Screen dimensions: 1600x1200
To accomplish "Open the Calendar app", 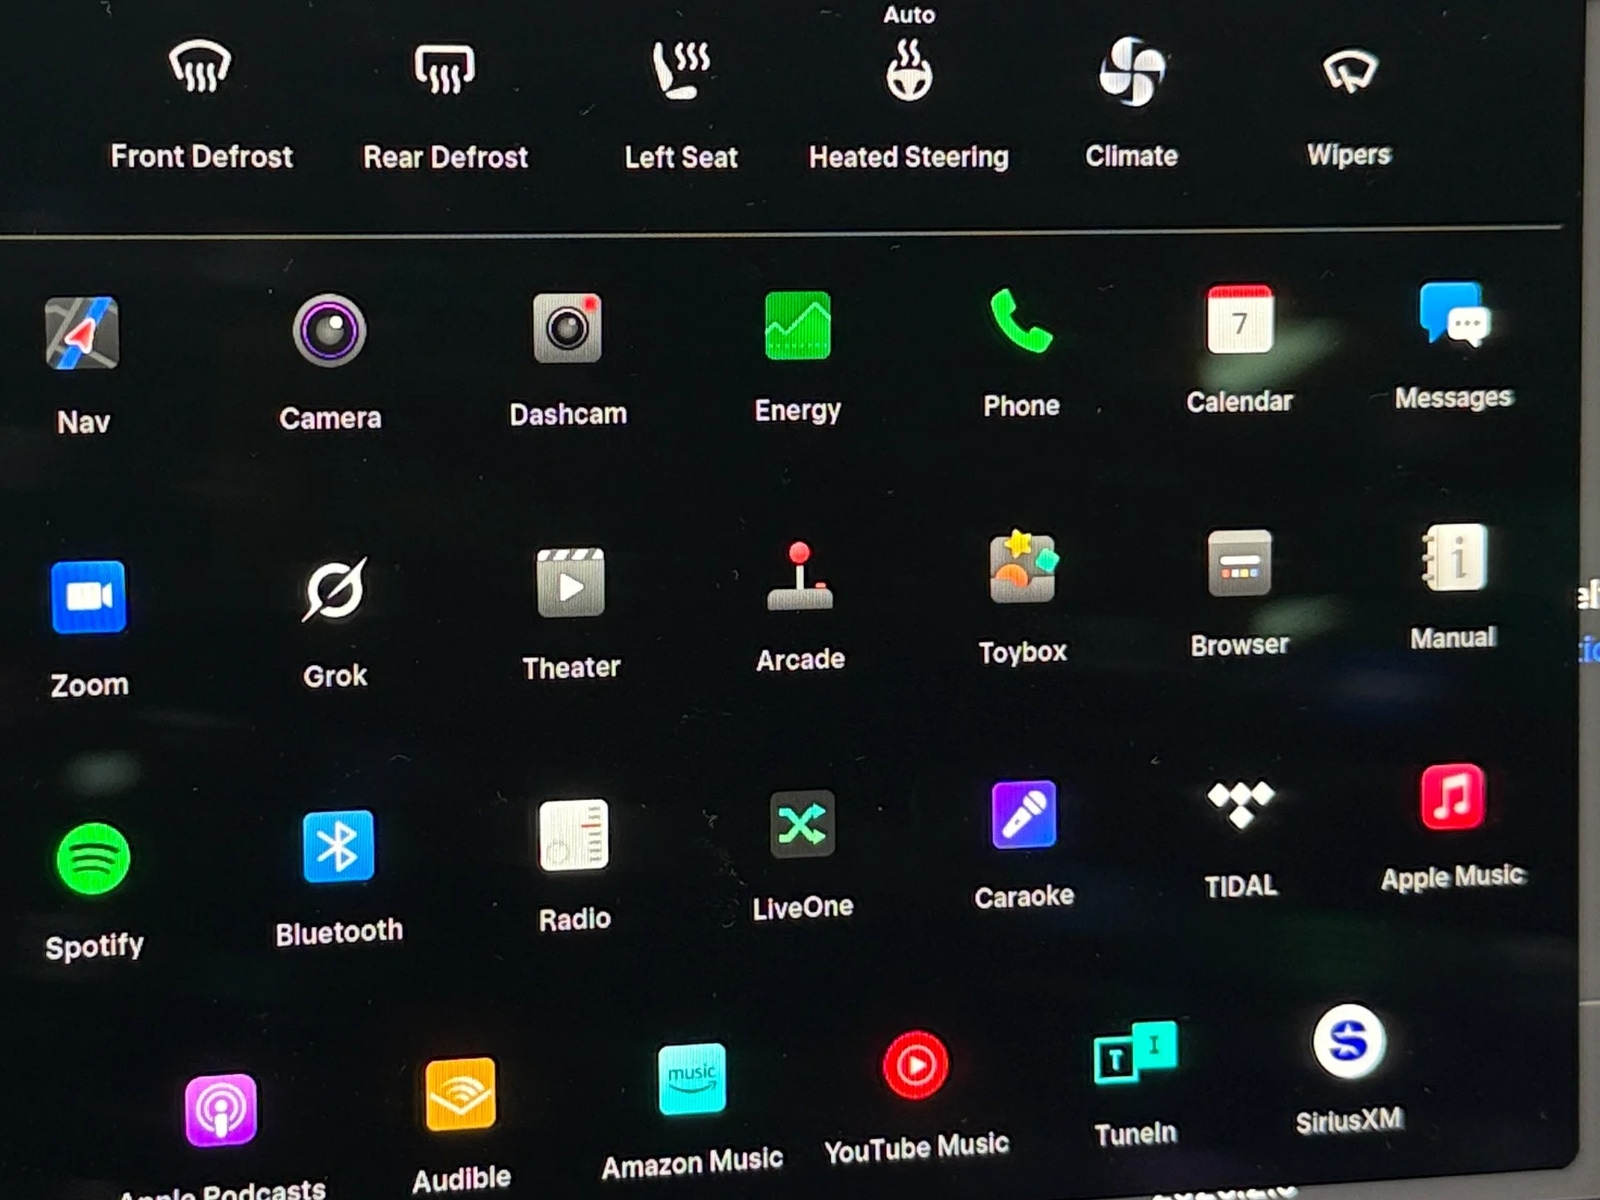I will [x=1239, y=321].
